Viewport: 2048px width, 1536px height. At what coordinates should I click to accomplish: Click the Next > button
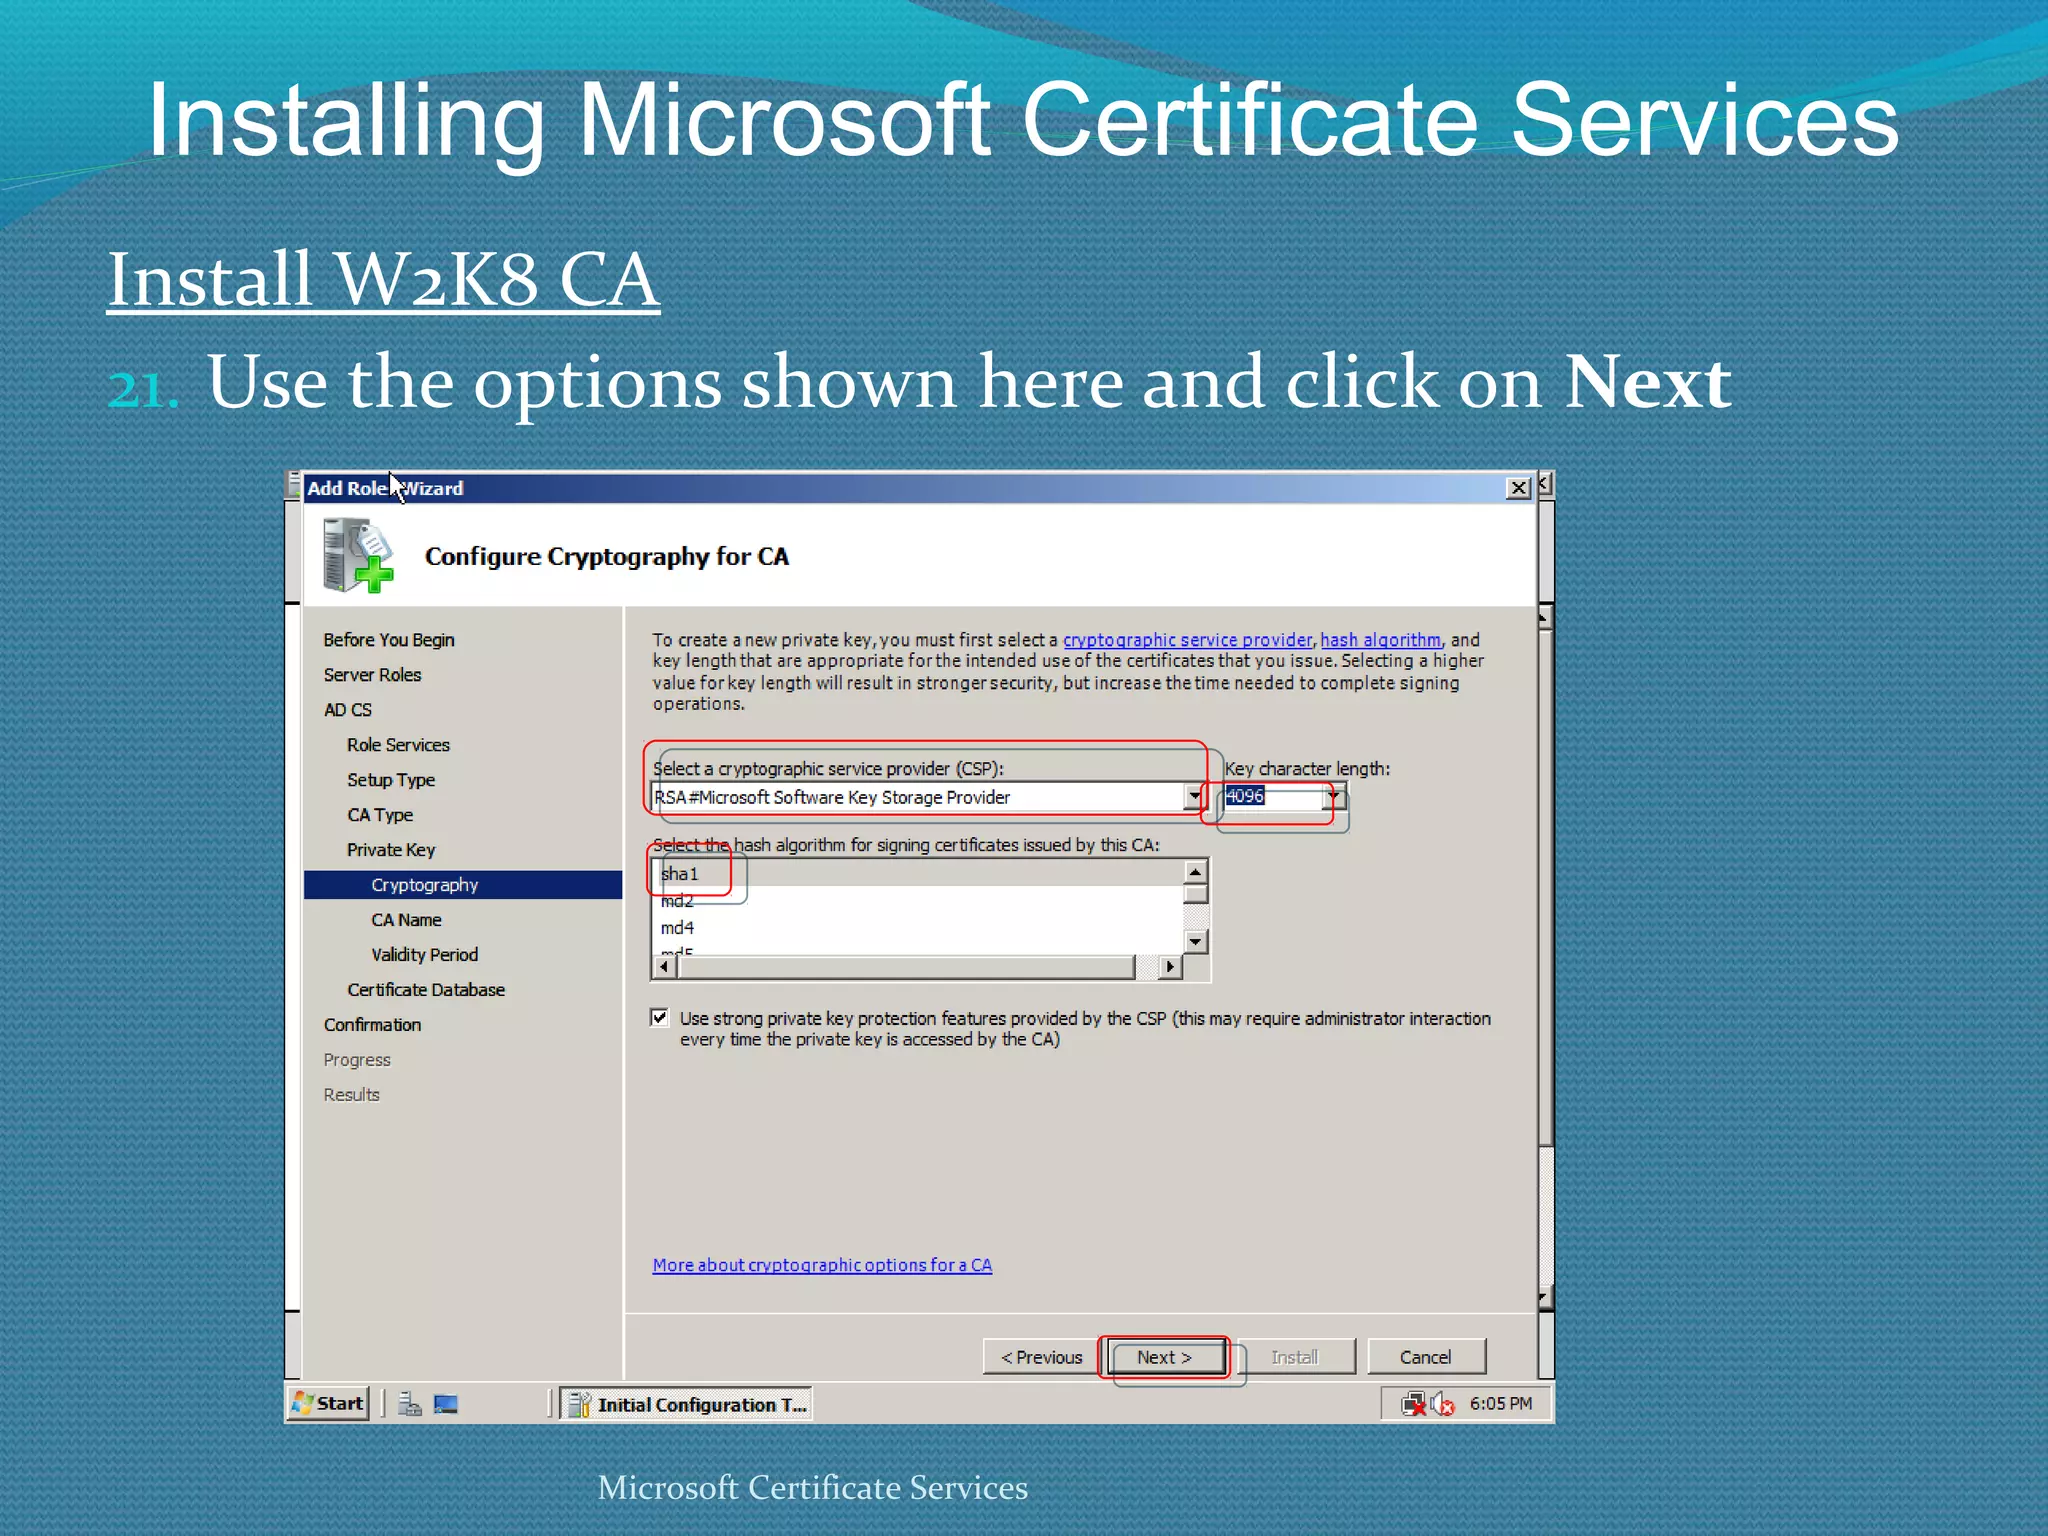[x=1165, y=1357]
